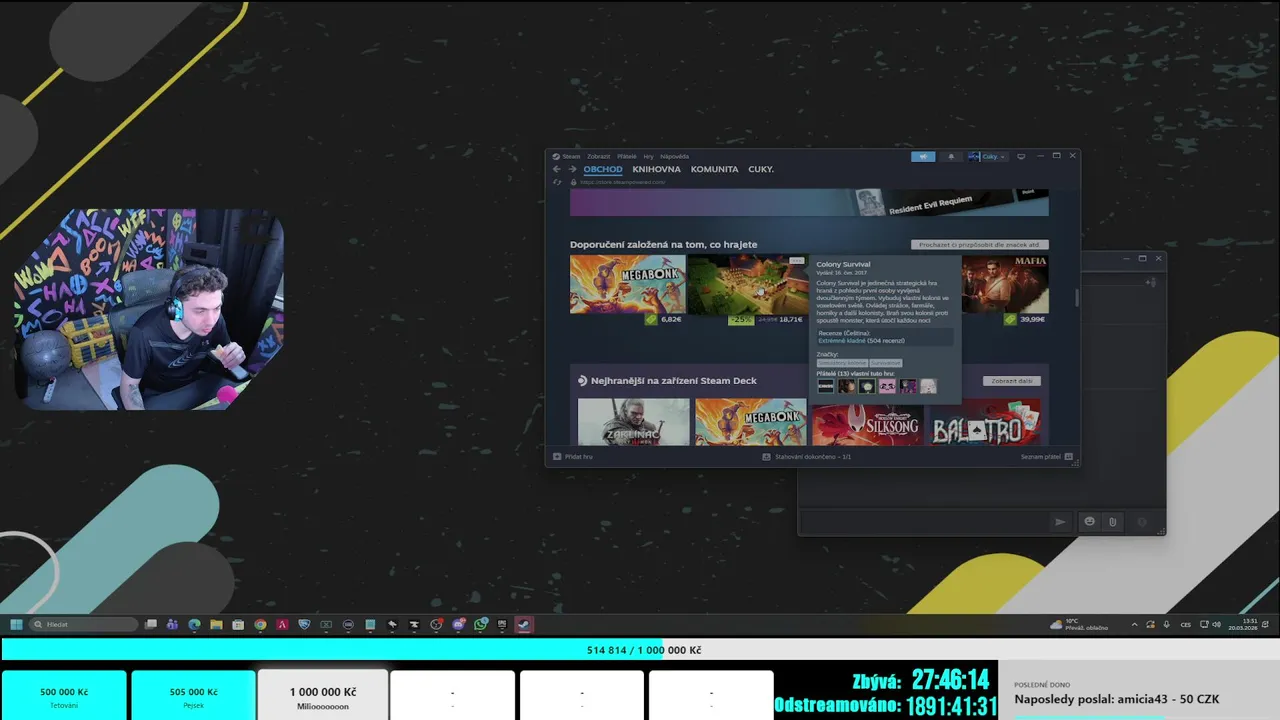The width and height of the screenshot is (1280, 720).
Task: Open first friend avatar in tooltip
Action: tap(826, 386)
